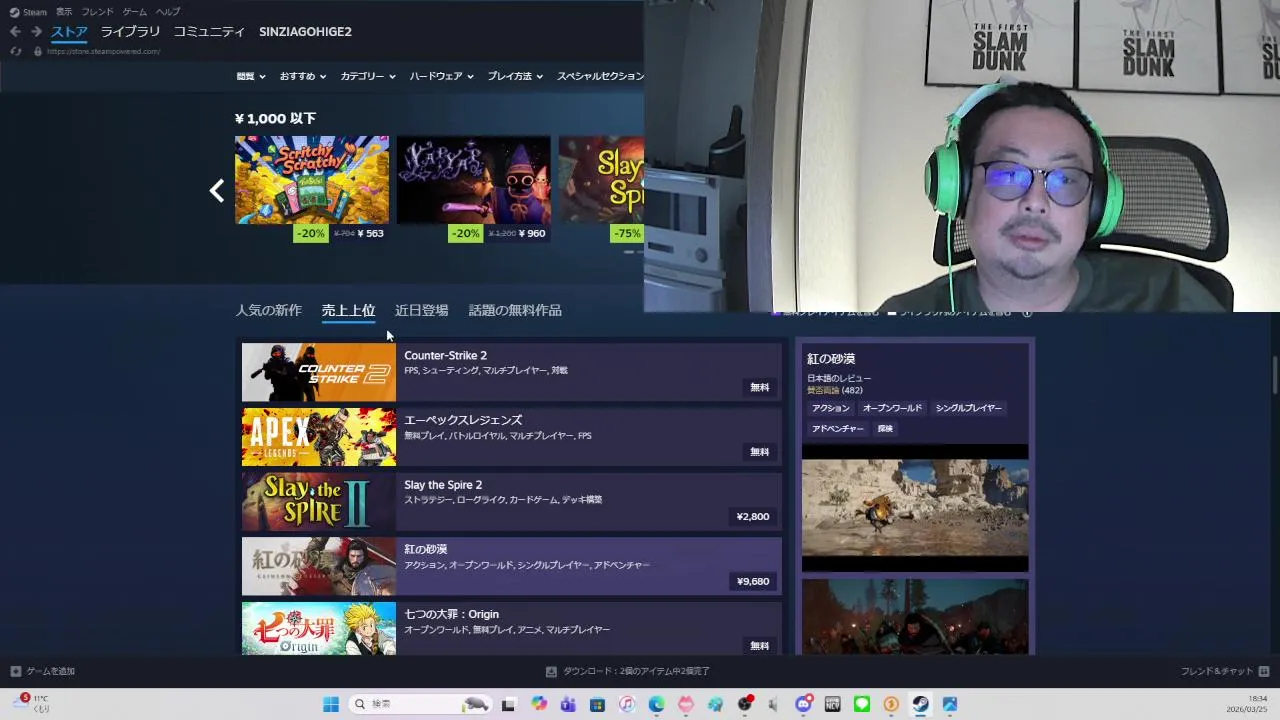Select the 人気の新作 tab

[x=268, y=311]
